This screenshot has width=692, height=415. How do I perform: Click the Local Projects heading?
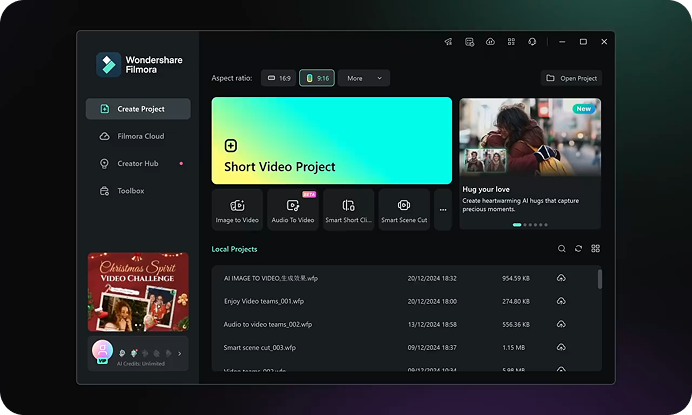pyautogui.click(x=234, y=249)
